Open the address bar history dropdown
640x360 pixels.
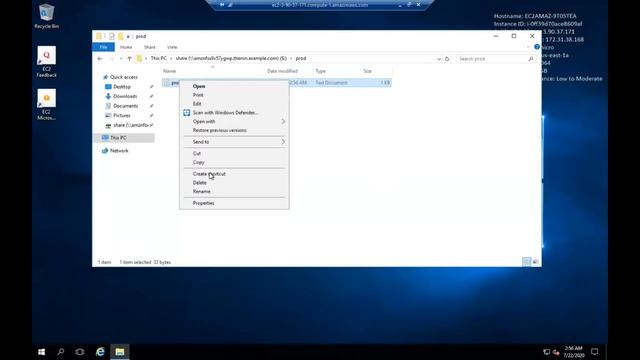pyautogui.click(x=438, y=59)
